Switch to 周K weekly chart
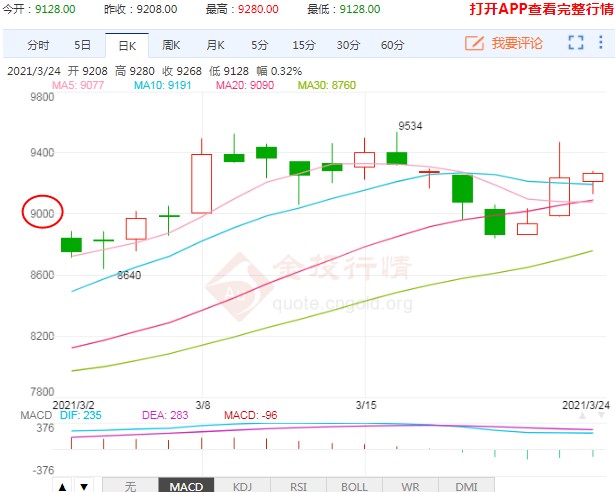The width and height of the screenshot is (616, 492). pyautogui.click(x=171, y=45)
